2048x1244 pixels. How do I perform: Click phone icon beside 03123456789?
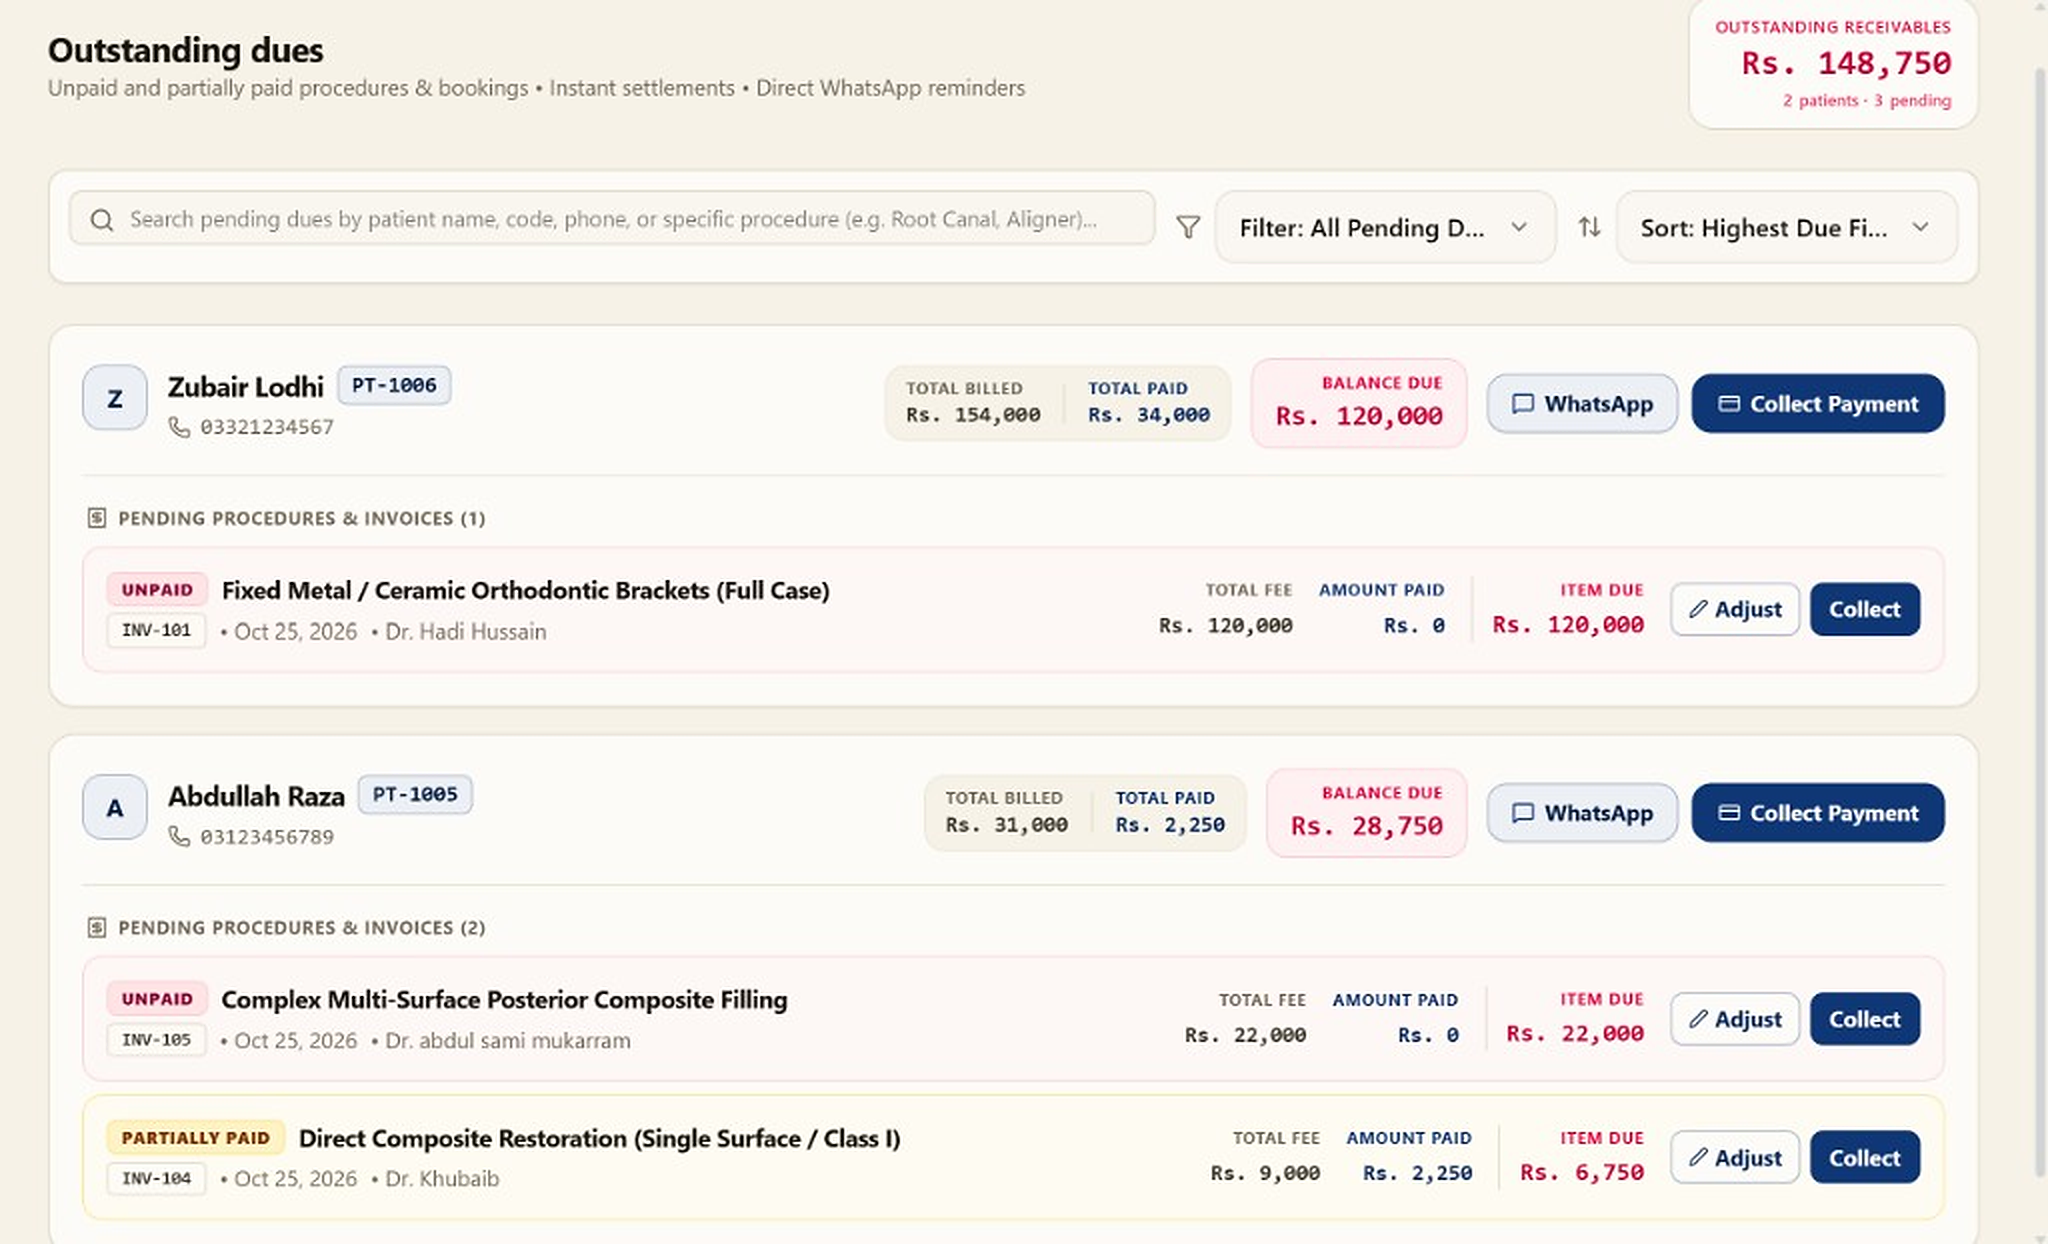point(179,836)
